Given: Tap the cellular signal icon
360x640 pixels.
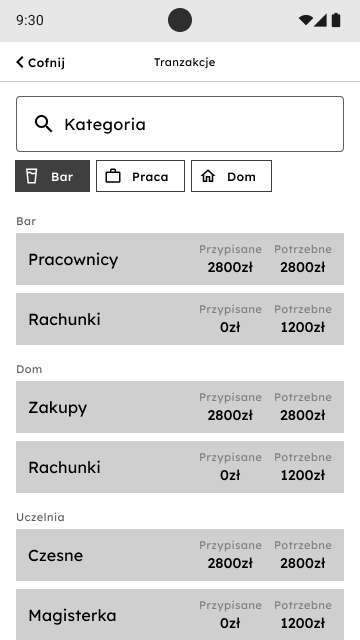Looking at the screenshot, I should (x=320, y=20).
